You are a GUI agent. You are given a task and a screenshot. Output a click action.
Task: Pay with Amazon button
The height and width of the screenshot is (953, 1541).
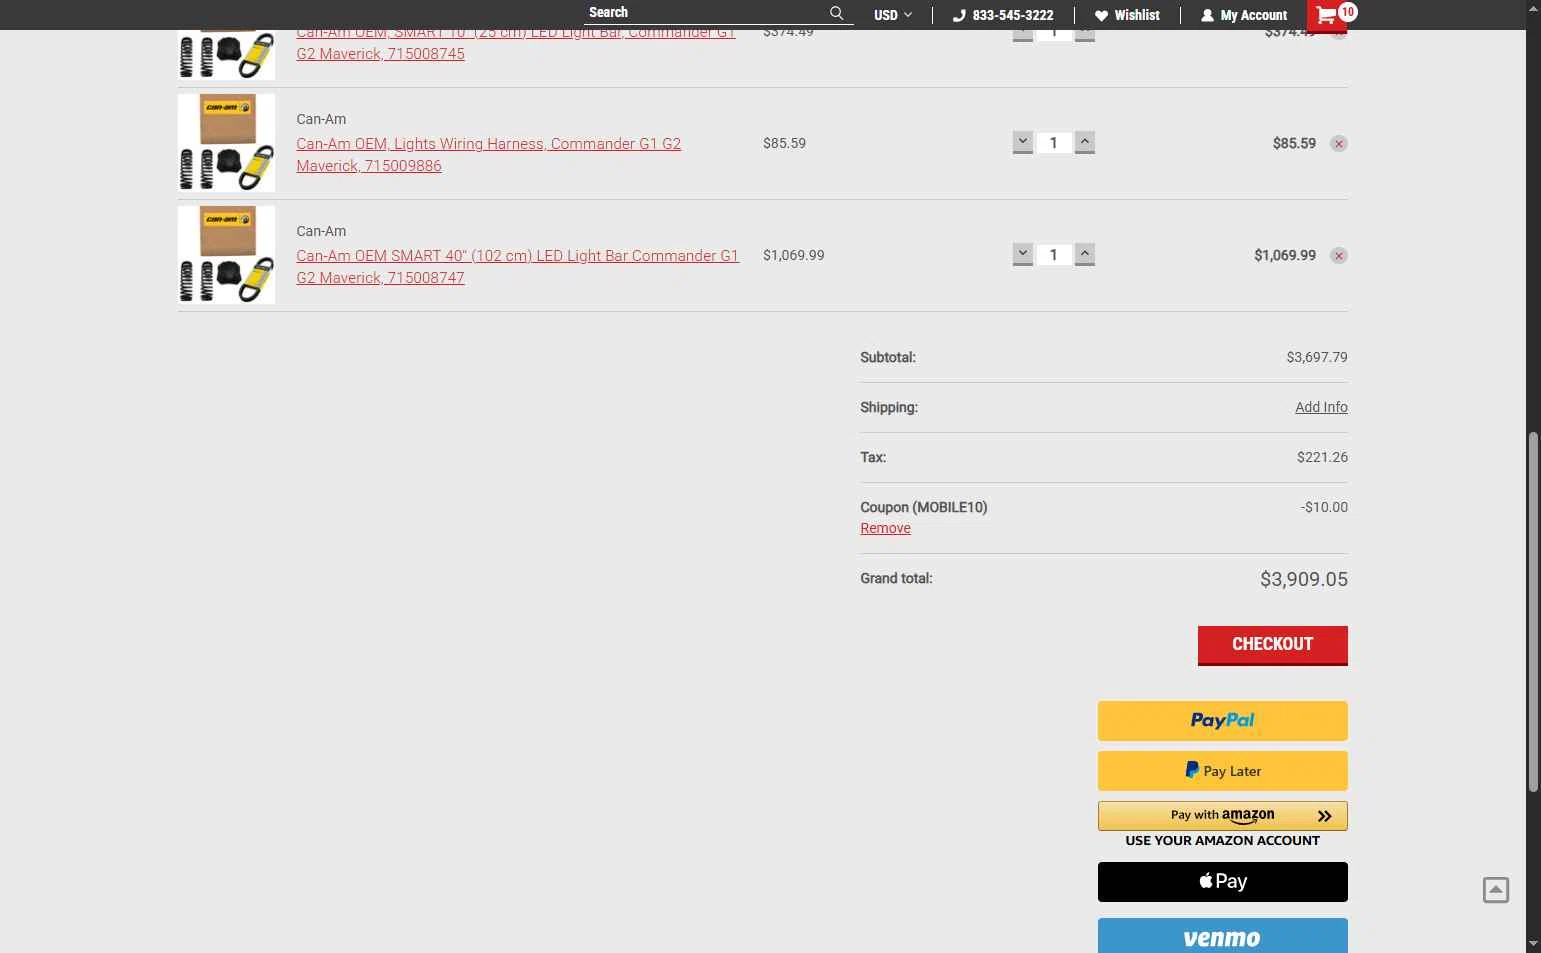coord(1222,816)
